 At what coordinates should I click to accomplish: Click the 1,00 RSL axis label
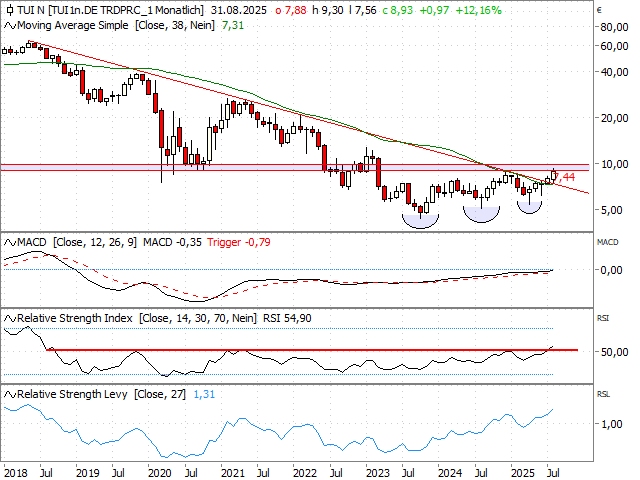(x=612, y=424)
